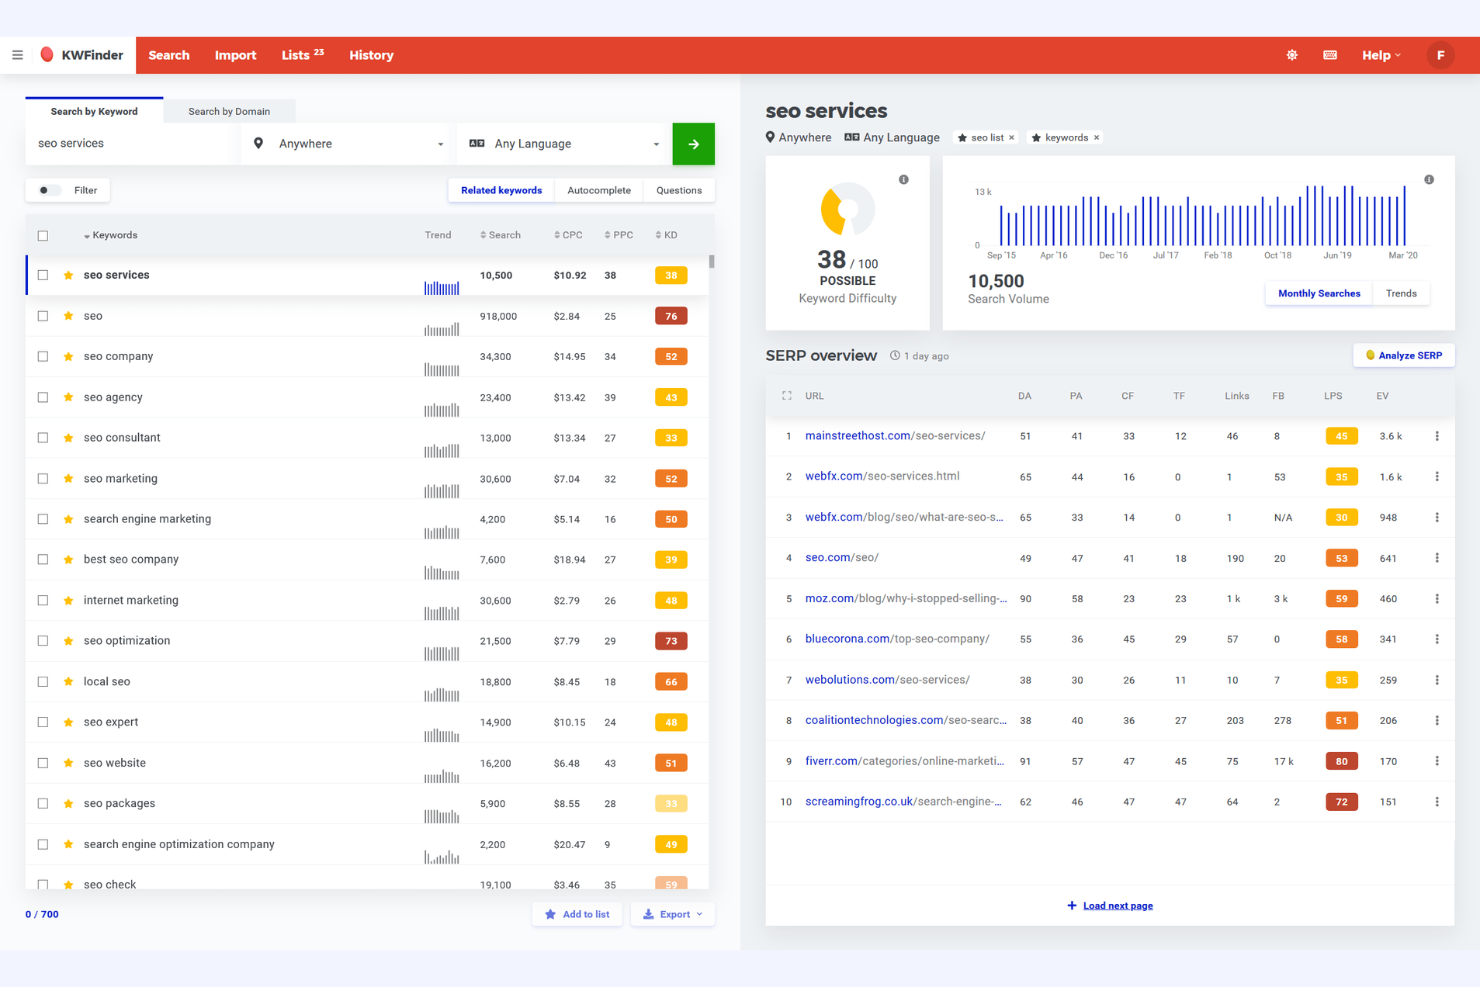The width and height of the screenshot is (1480, 987).
Task: Open the F user avatar
Action: [1440, 55]
